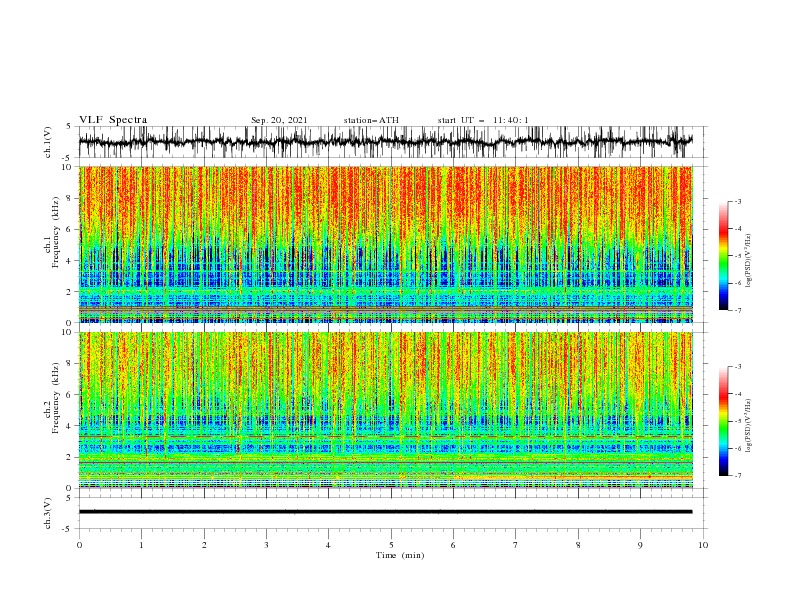This screenshot has height=612, width=792.
Task: Select the "start UT = 11:40:1" text
Action: [483, 120]
